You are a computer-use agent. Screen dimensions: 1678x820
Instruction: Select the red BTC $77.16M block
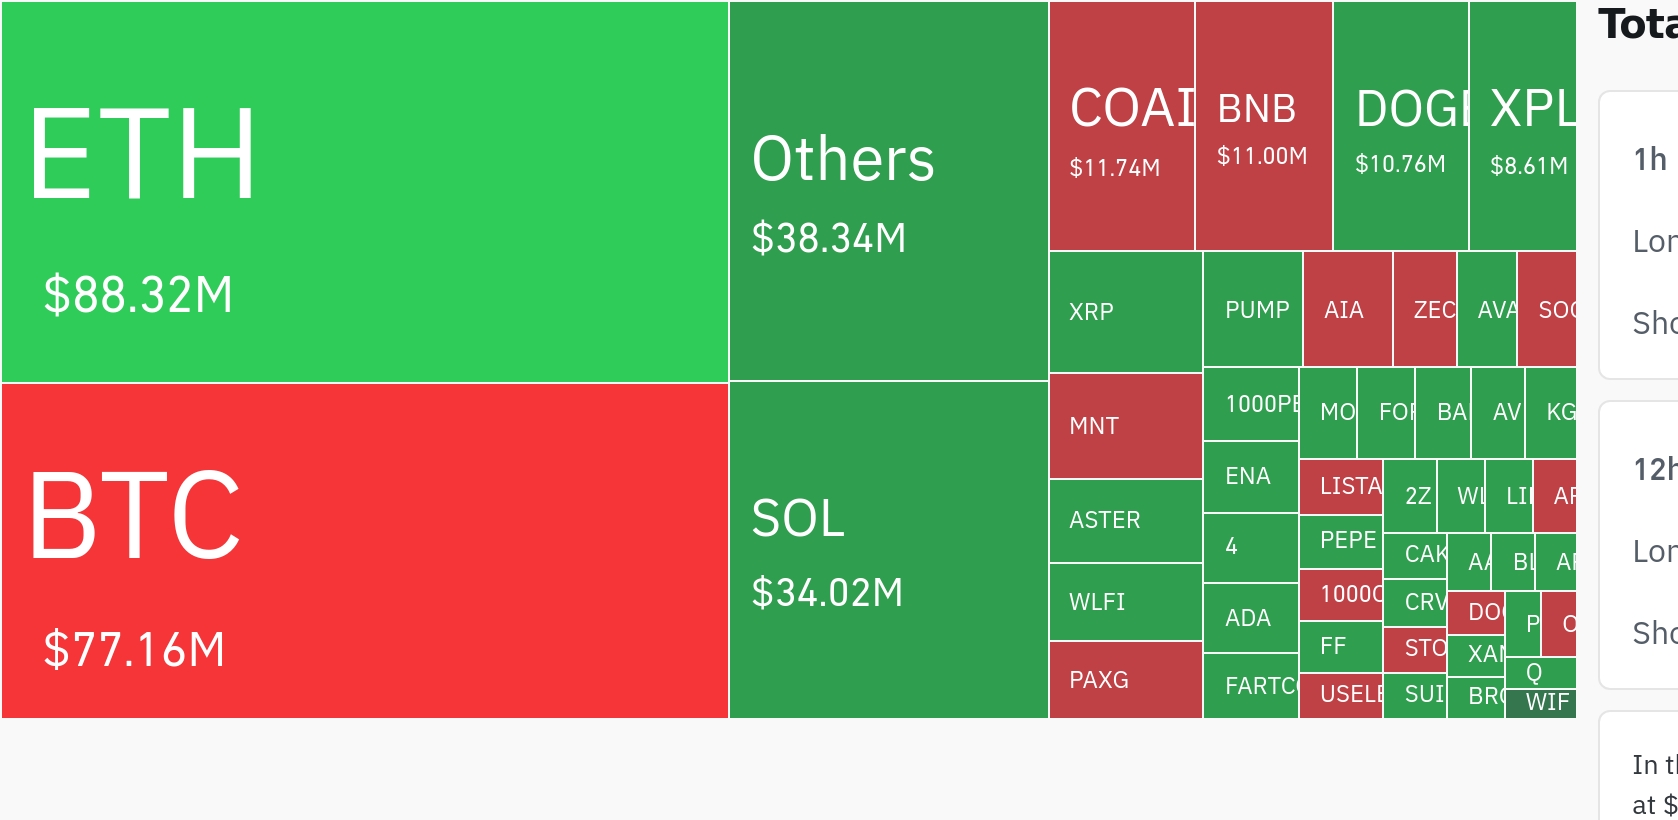tap(365, 551)
